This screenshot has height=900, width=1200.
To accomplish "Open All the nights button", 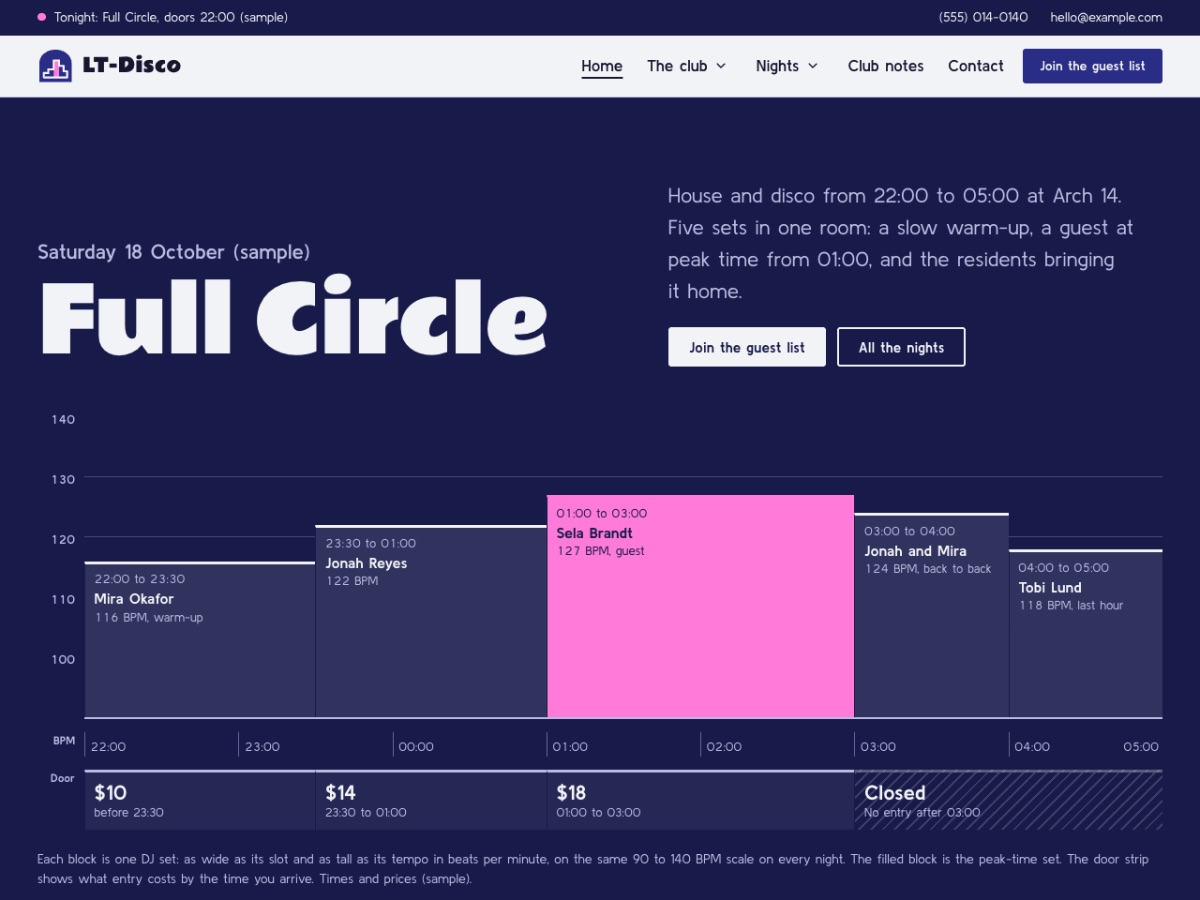I will tap(901, 347).
